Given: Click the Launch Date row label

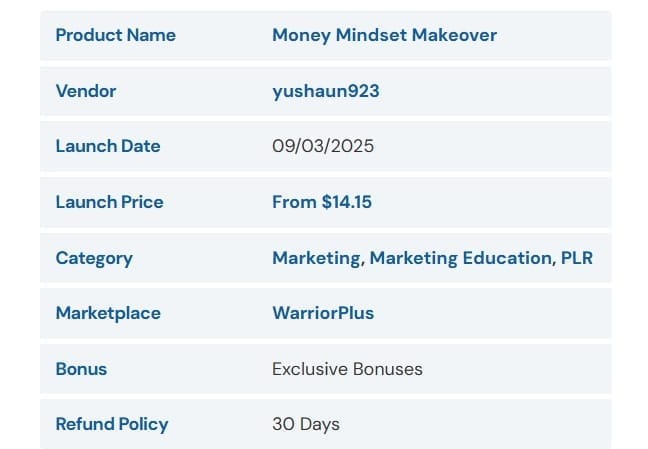Looking at the screenshot, I should coord(108,146).
